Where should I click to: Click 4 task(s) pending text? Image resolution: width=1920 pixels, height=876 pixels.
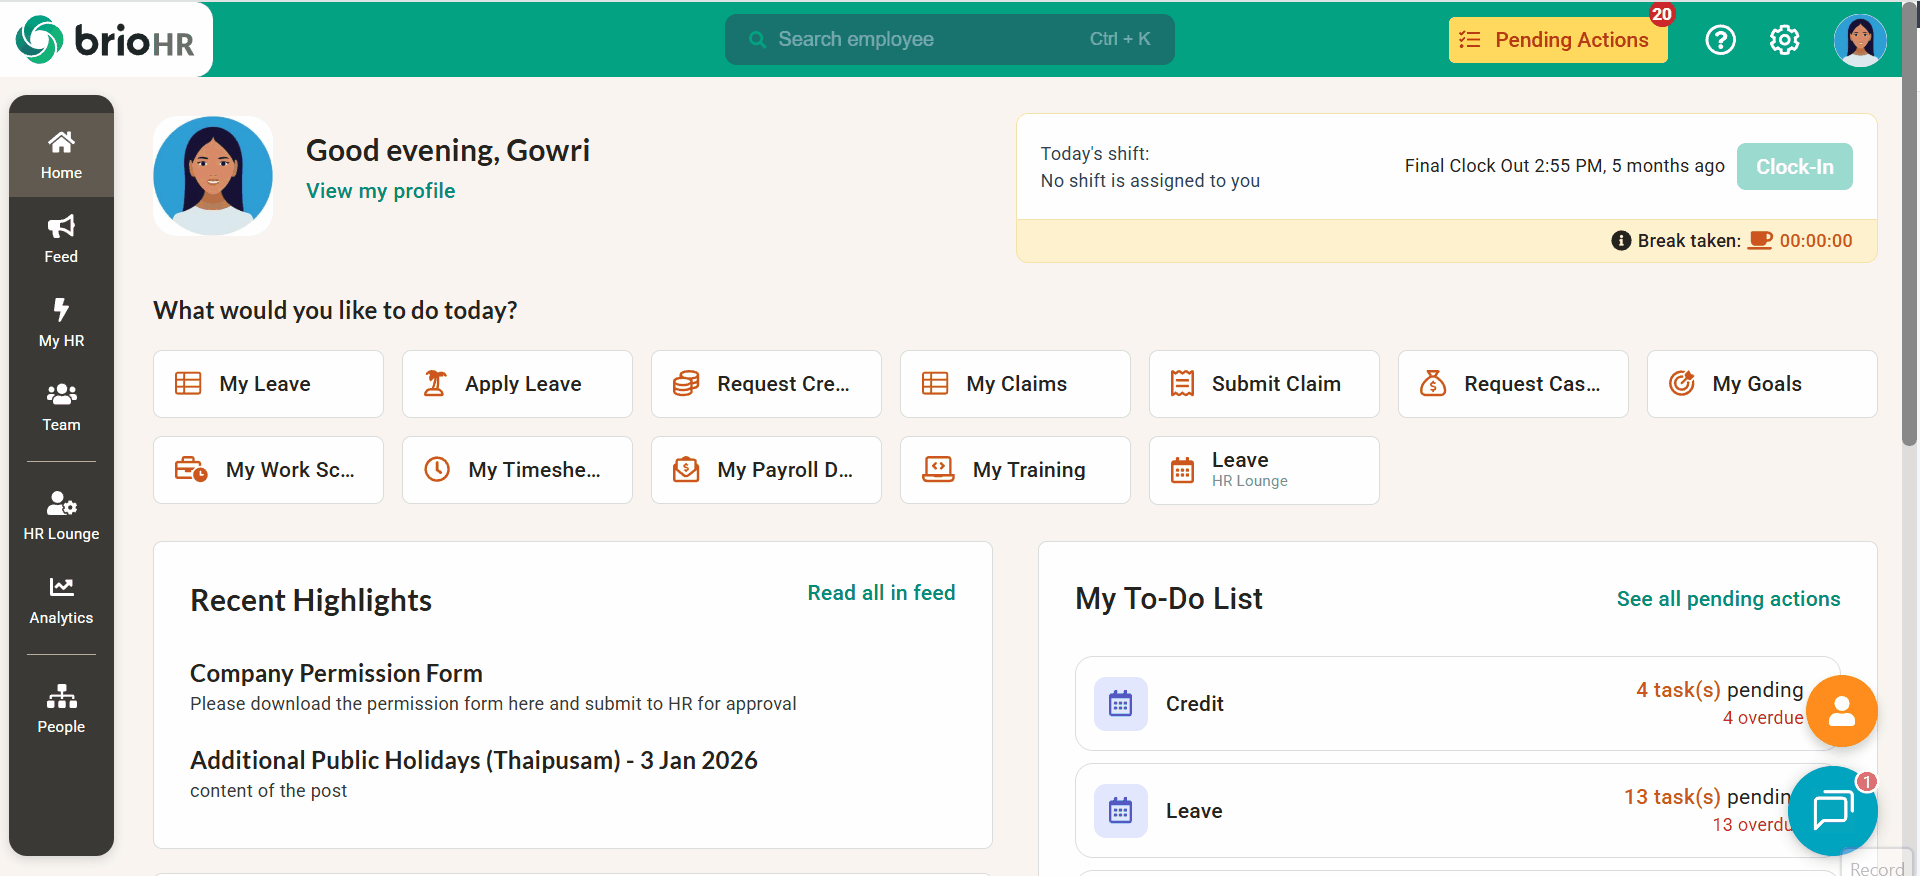coord(1719,690)
